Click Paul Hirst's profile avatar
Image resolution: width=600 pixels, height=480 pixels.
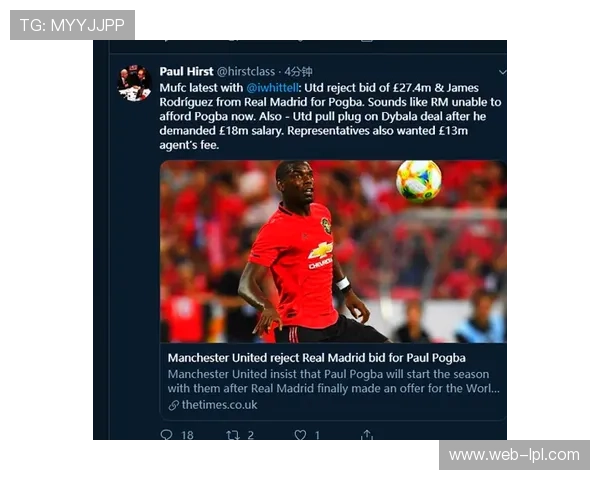(x=134, y=83)
